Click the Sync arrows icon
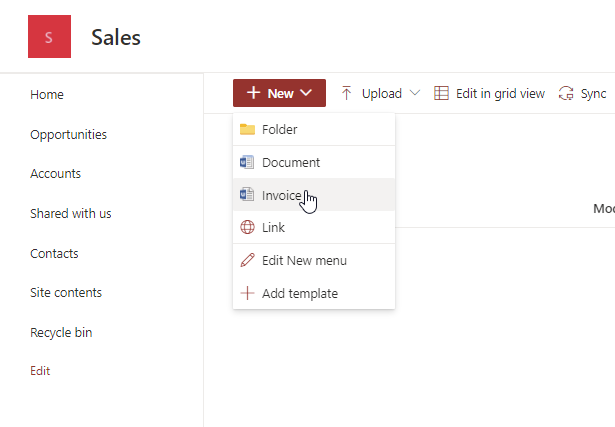The height and width of the screenshot is (427, 615). [x=566, y=93]
